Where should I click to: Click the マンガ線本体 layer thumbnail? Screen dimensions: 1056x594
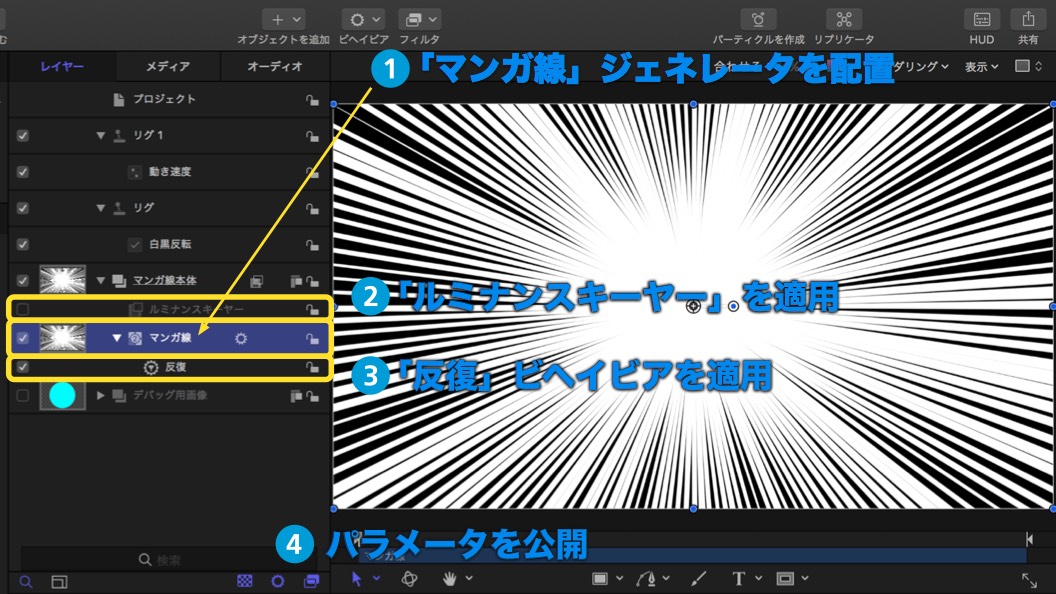click(62, 279)
